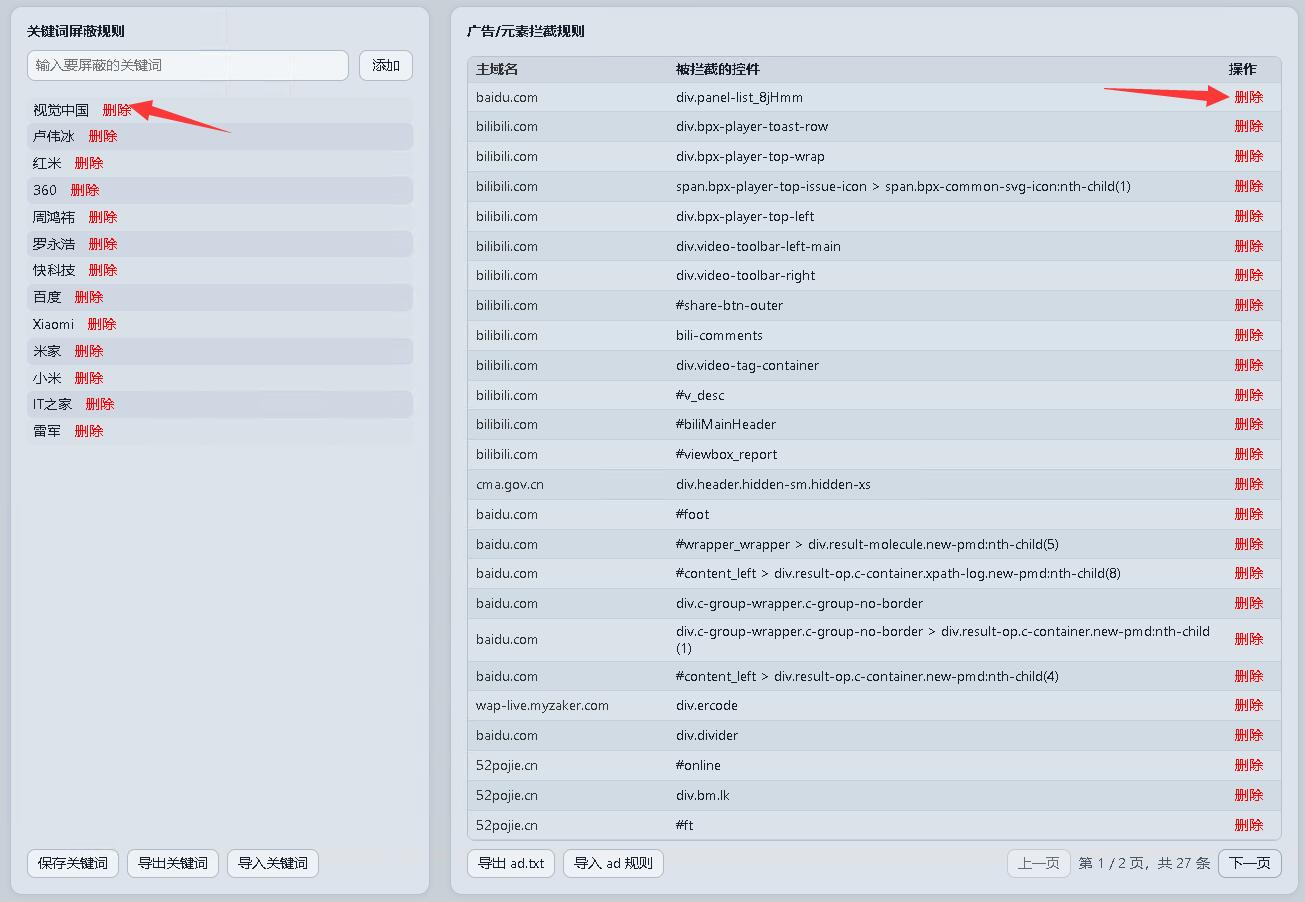Remove the bili-comments blocking rule
Viewport: 1305px width, 902px height.
pyautogui.click(x=1248, y=335)
